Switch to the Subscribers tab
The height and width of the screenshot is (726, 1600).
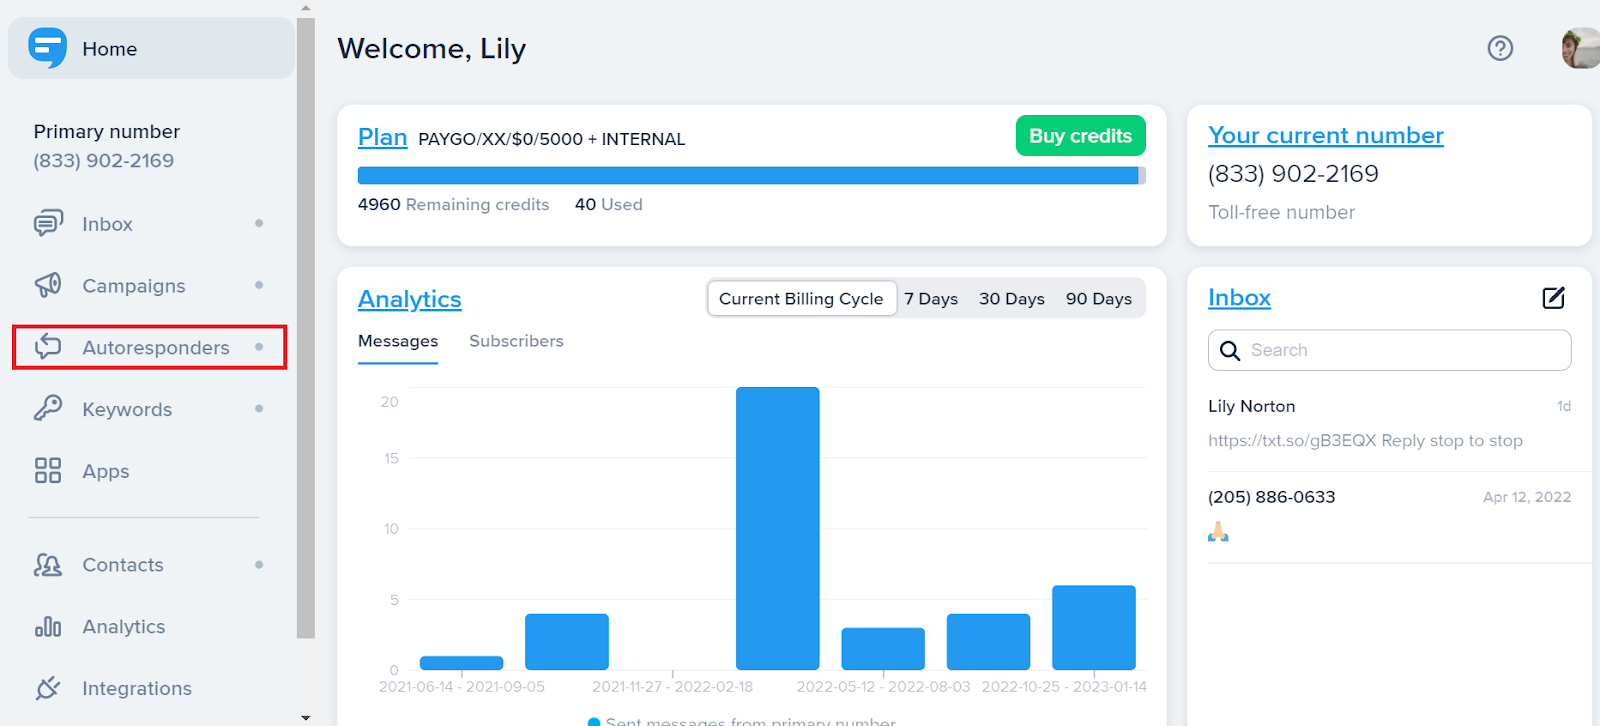point(516,341)
